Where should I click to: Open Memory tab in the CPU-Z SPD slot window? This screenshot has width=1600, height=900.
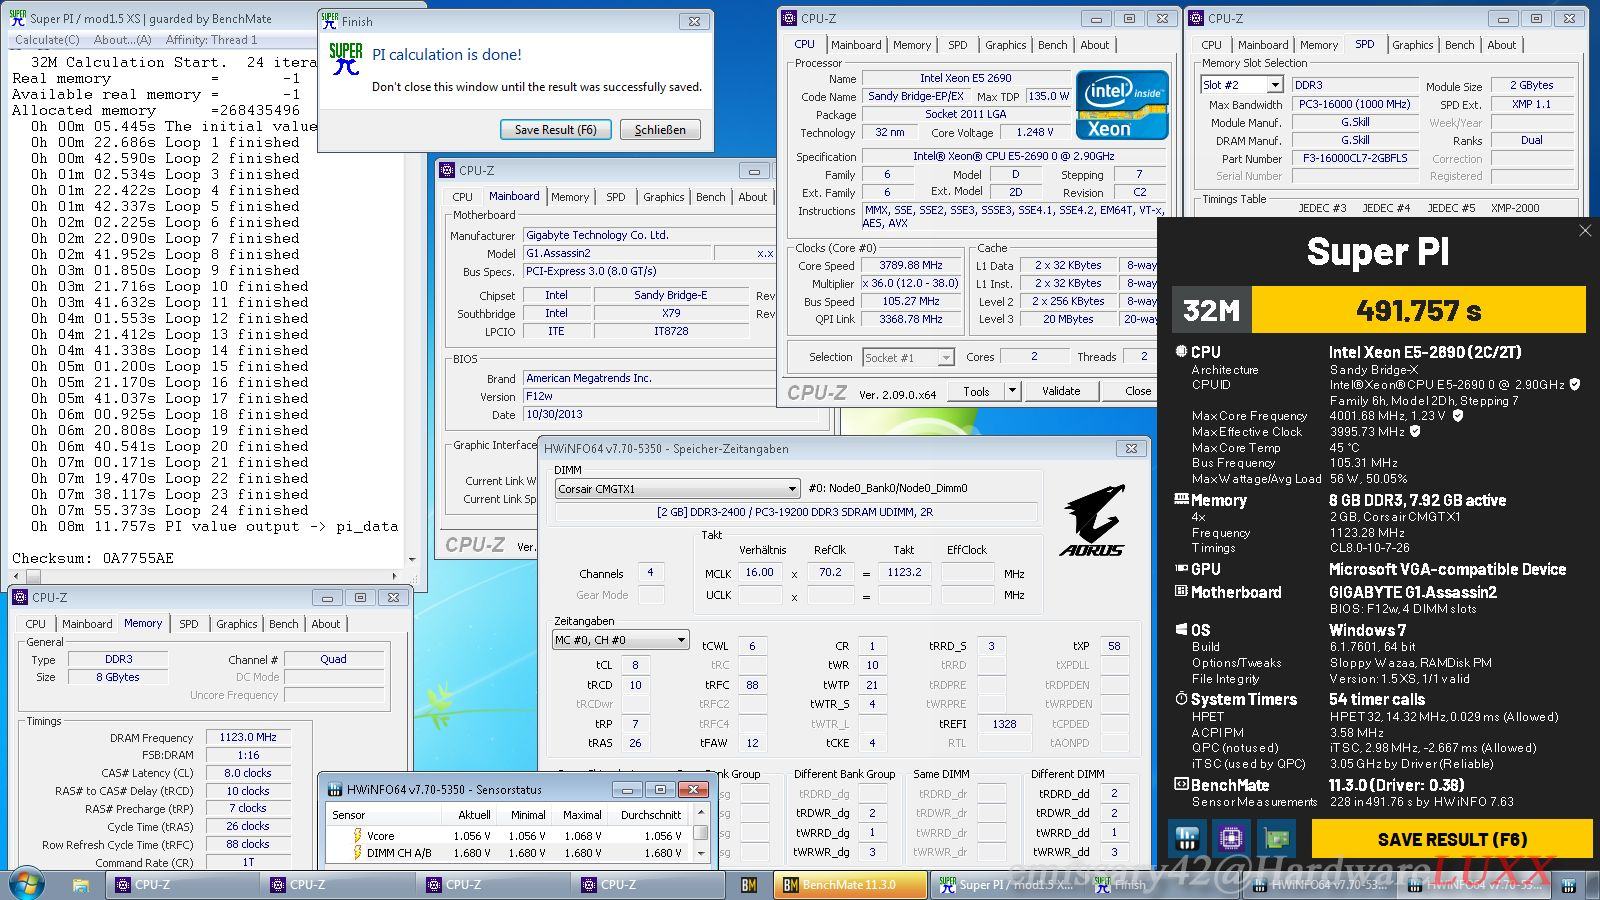click(x=1318, y=45)
